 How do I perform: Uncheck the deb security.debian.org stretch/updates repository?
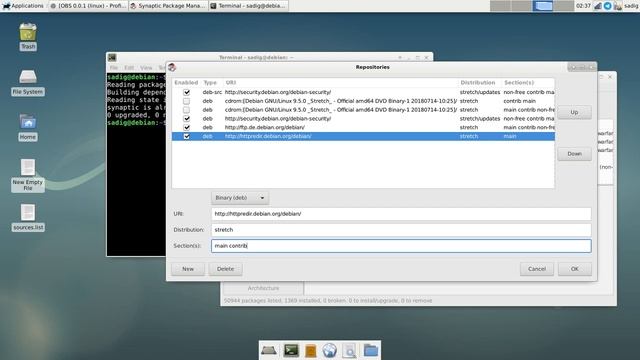click(187, 118)
